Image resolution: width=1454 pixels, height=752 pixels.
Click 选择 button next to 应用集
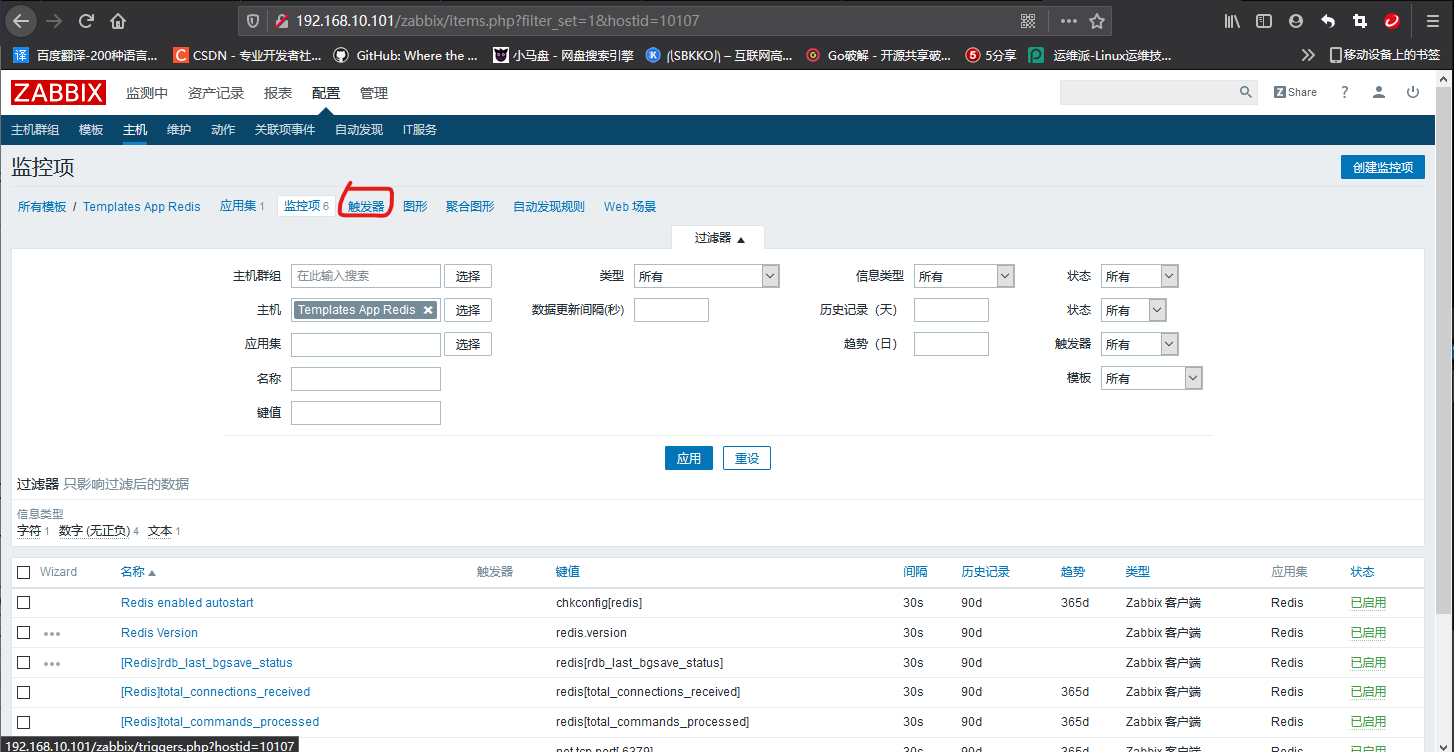point(468,344)
